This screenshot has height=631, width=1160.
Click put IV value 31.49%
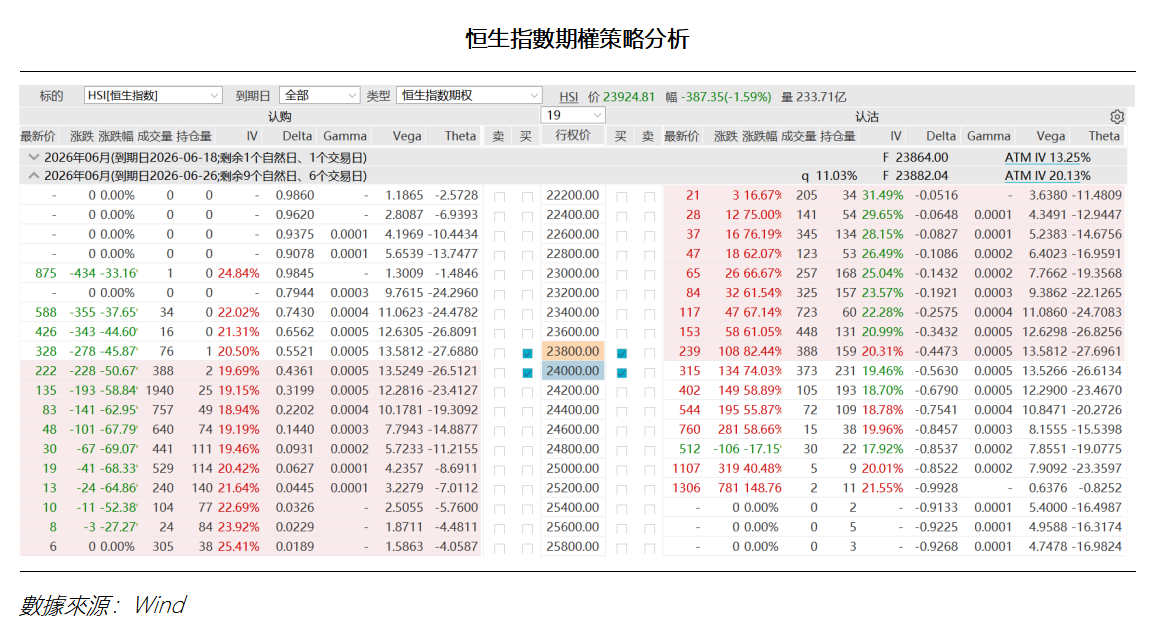(883, 195)
